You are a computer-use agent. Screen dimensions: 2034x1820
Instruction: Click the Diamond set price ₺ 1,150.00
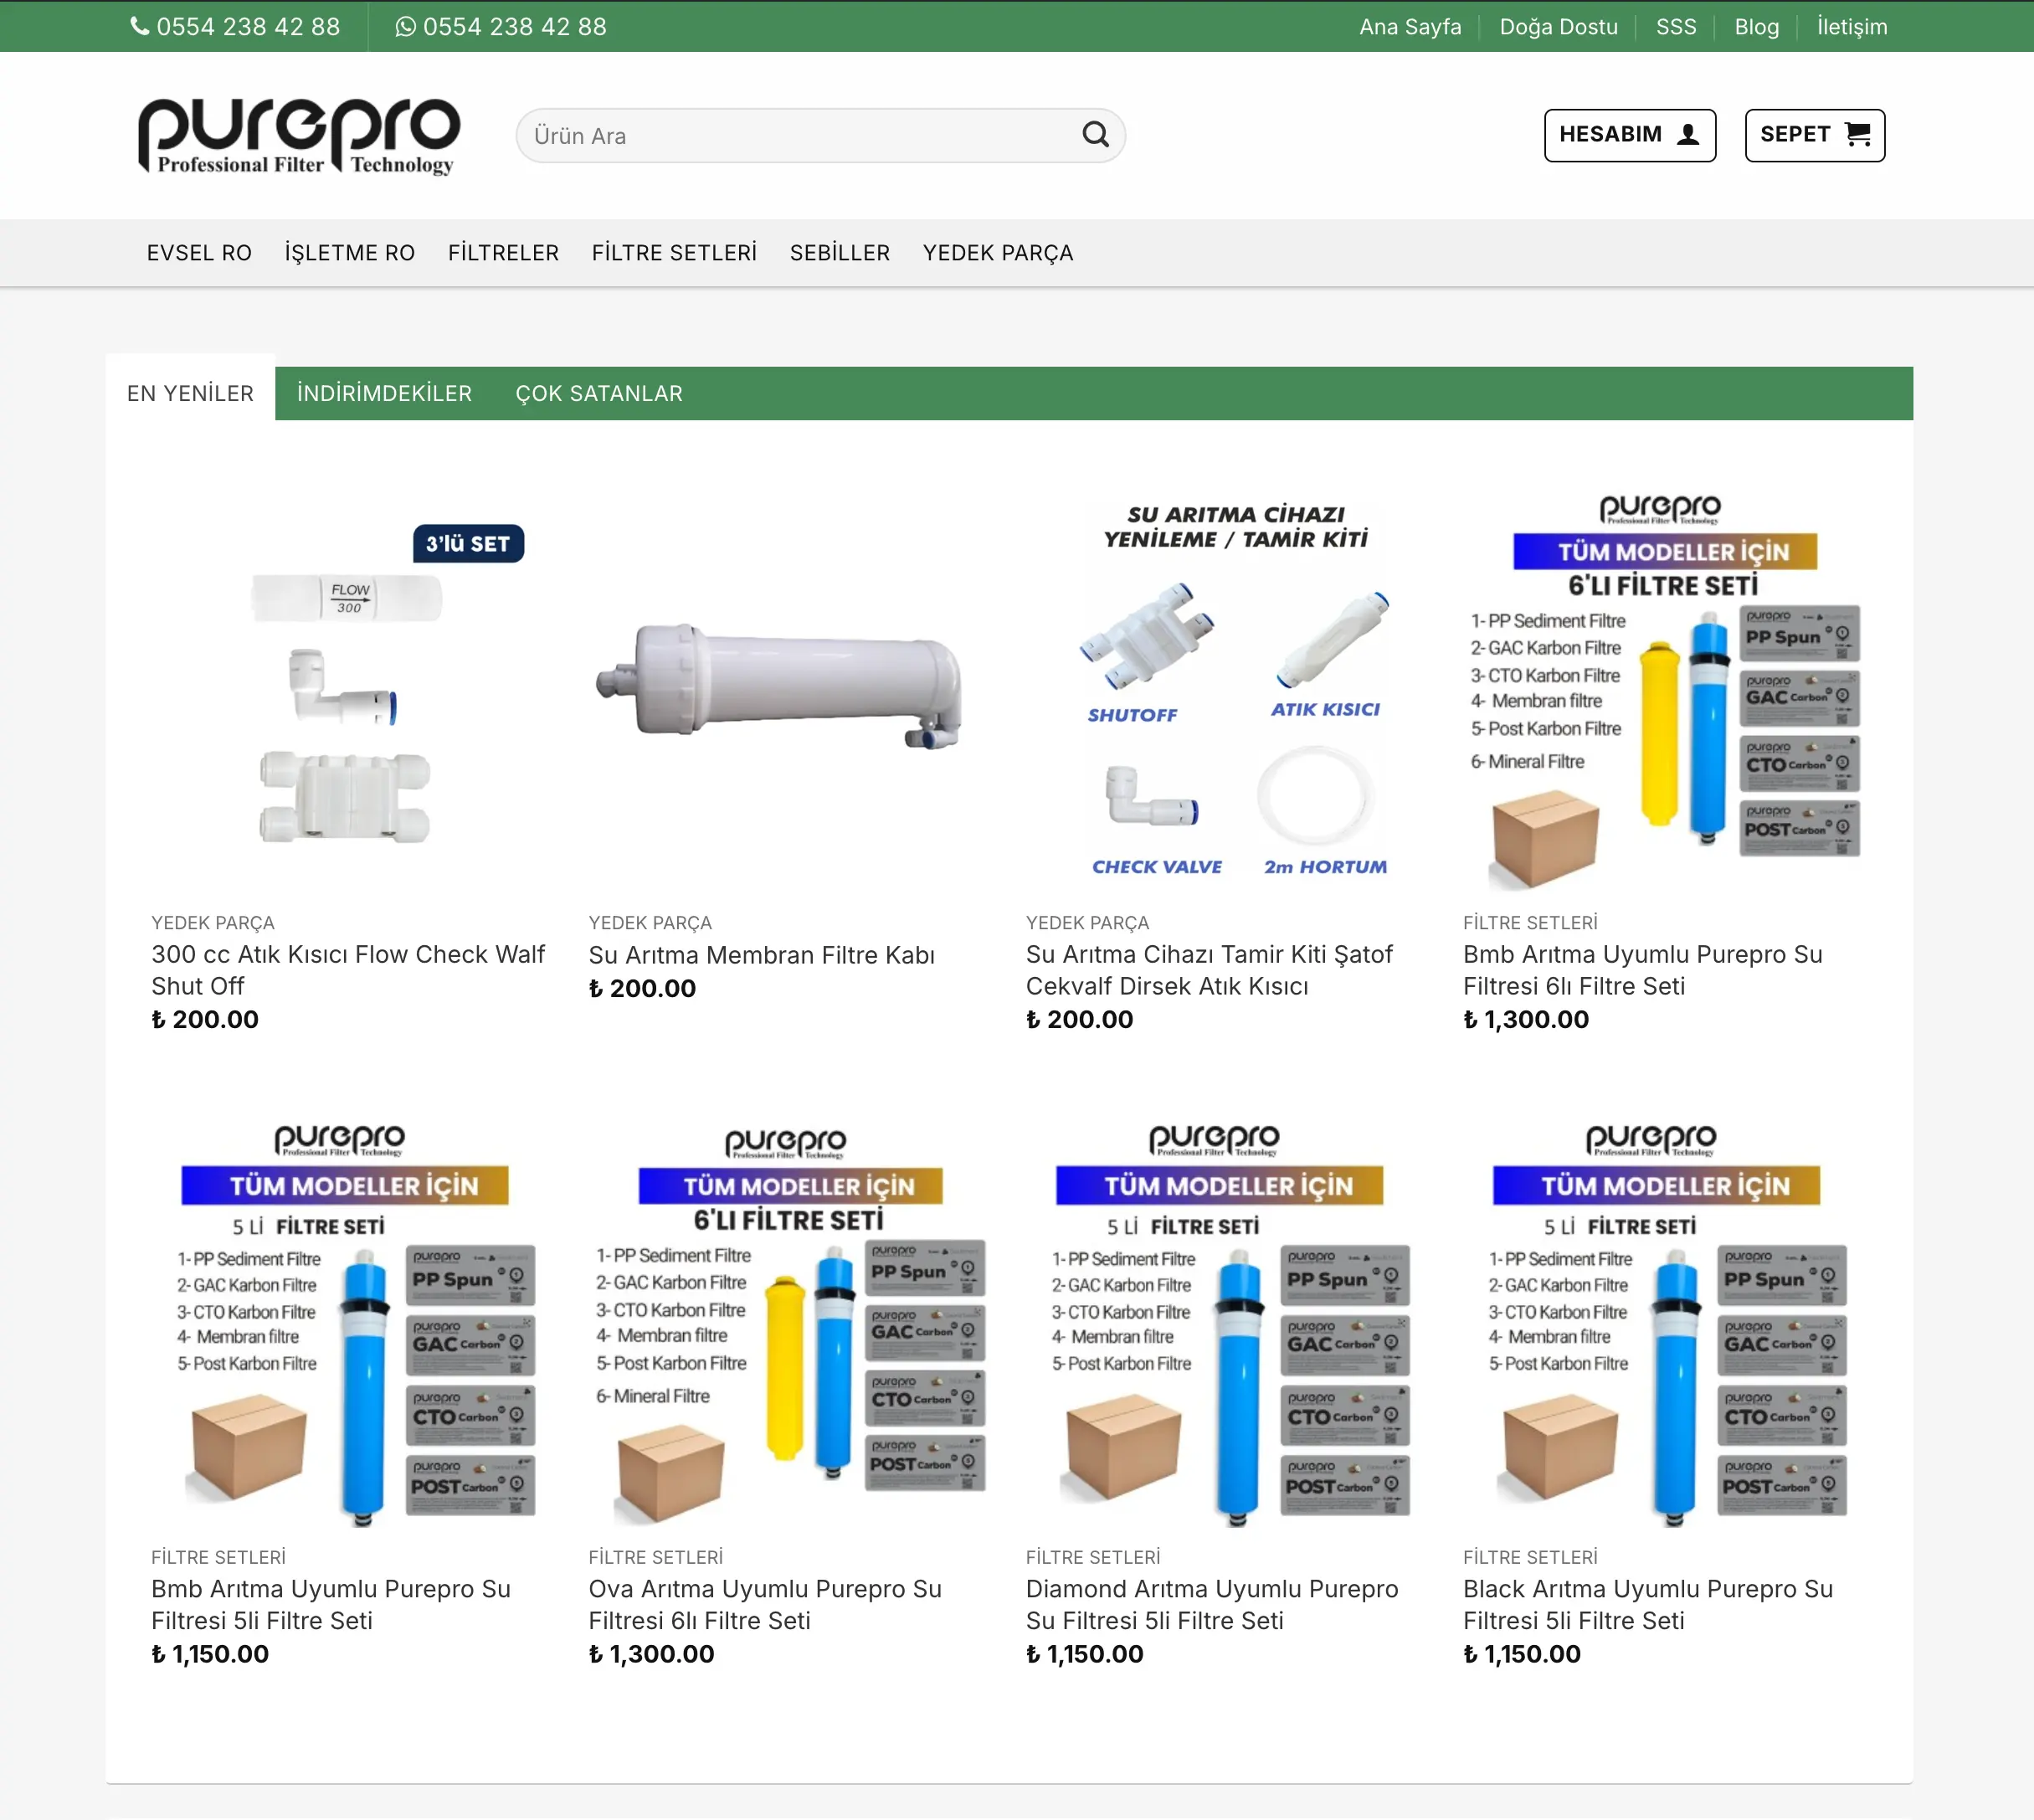pos(1084,1654)
